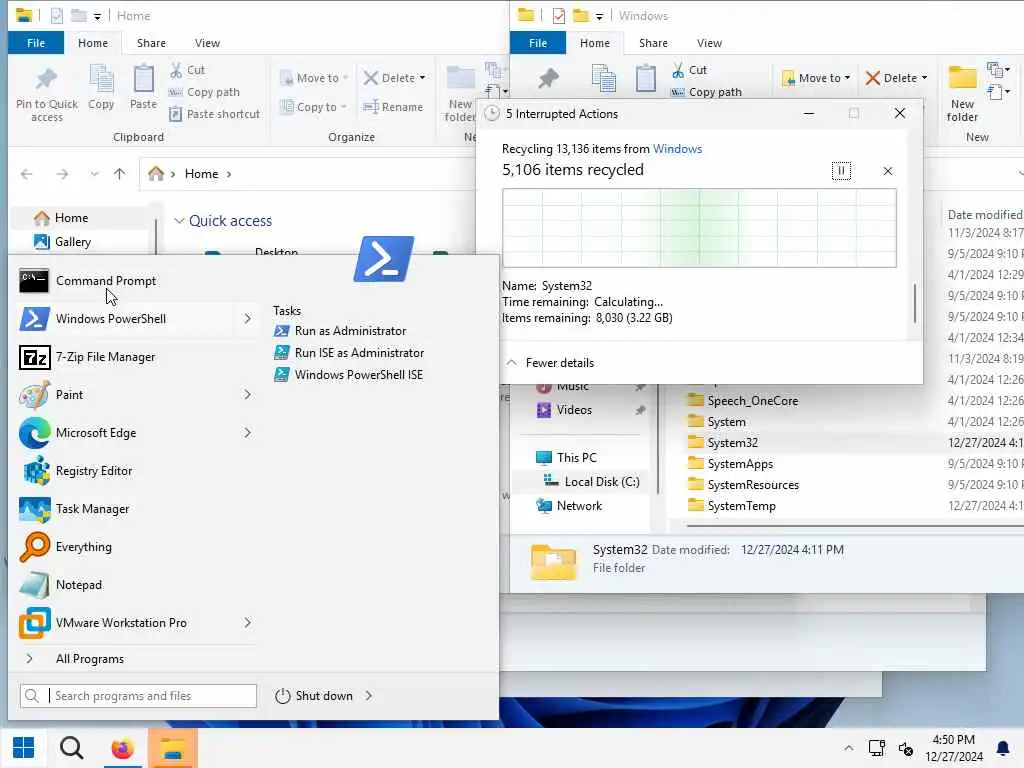
Task: Pause the recycling operation
Action: 841,171
